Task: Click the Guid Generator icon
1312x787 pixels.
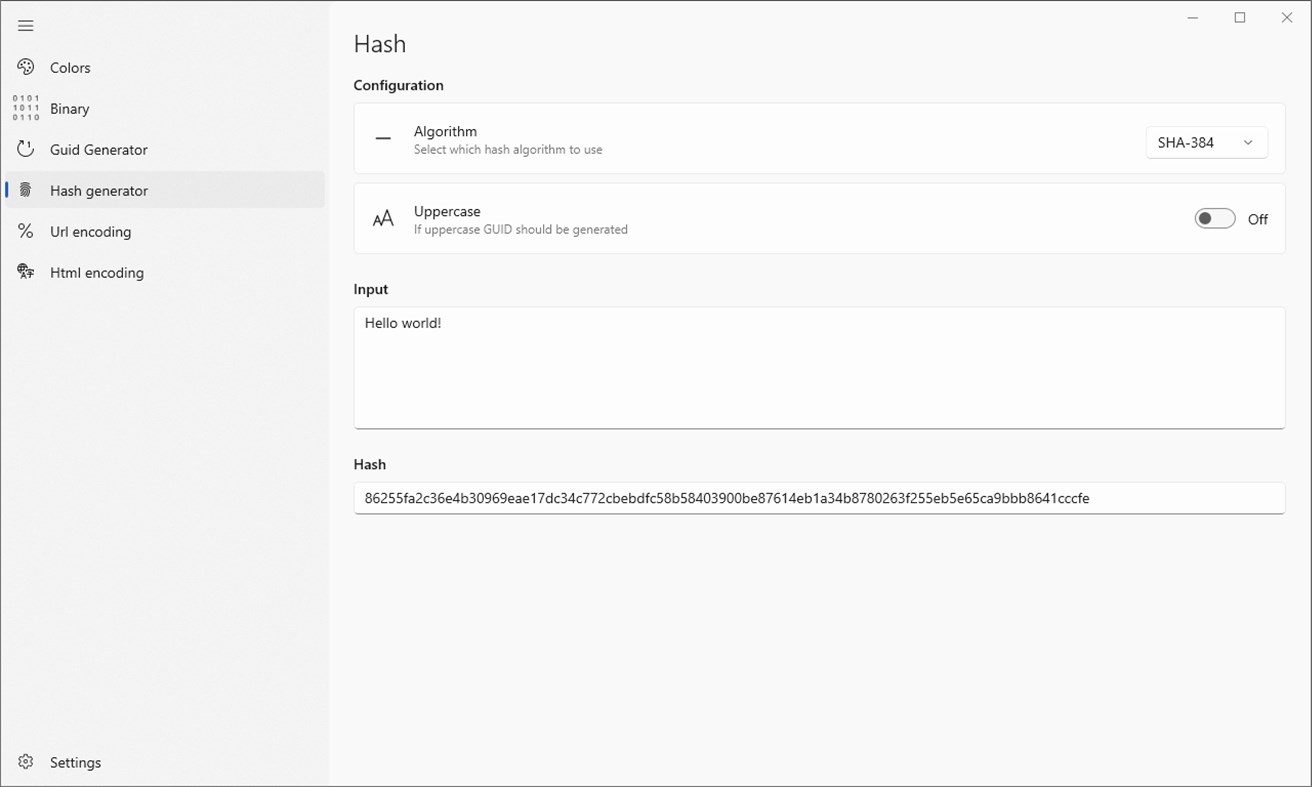Action: (x=26, y=149)
